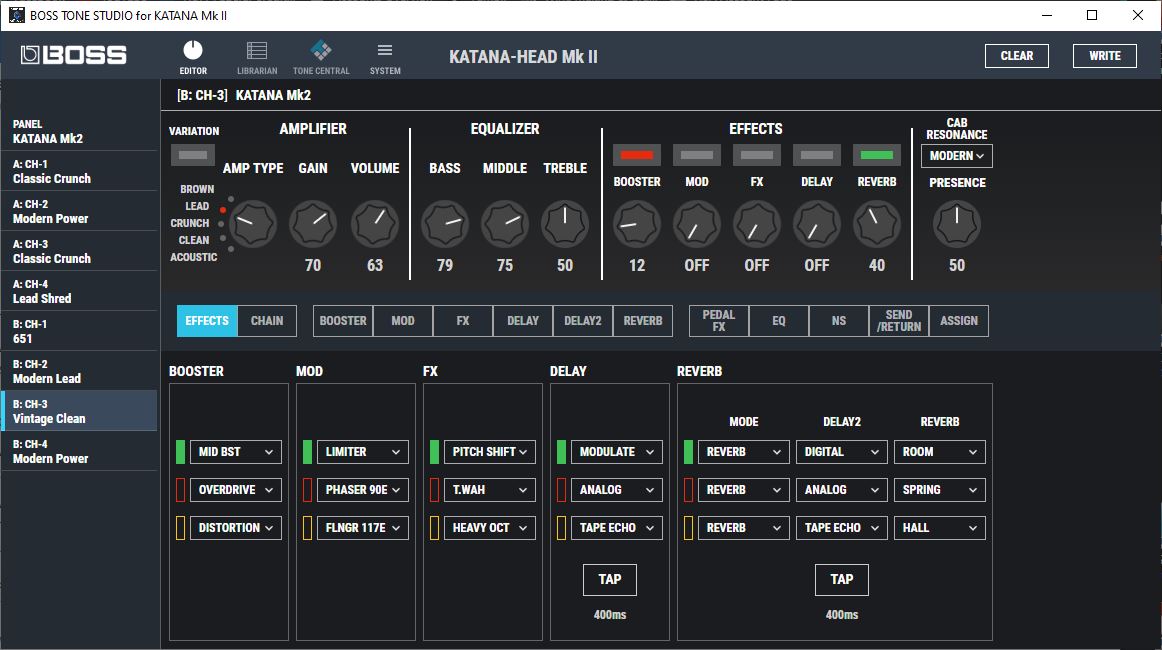Select red slot beside PHASER 90E
The height and width of the screenshot is (650, 1162).
pos(308,490)
